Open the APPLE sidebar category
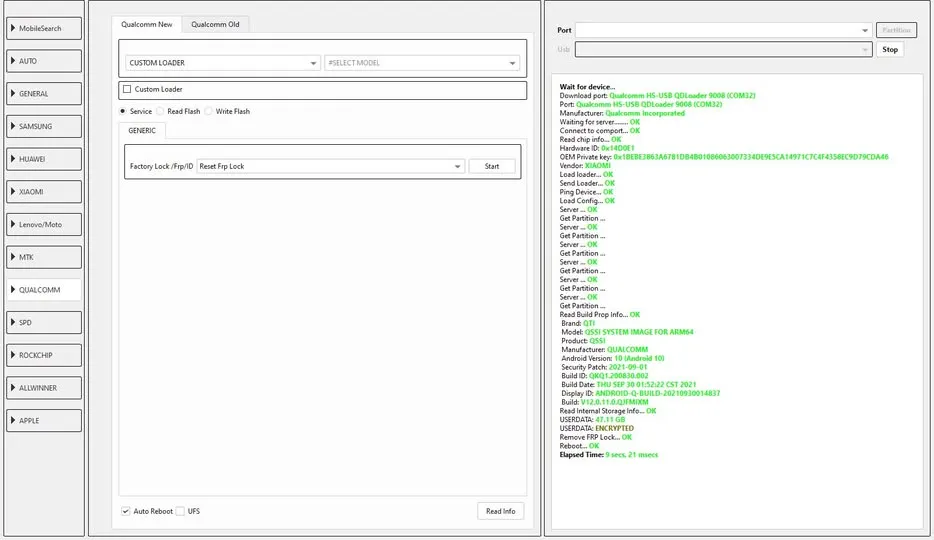The image size is (934, 540). [44, 421]
